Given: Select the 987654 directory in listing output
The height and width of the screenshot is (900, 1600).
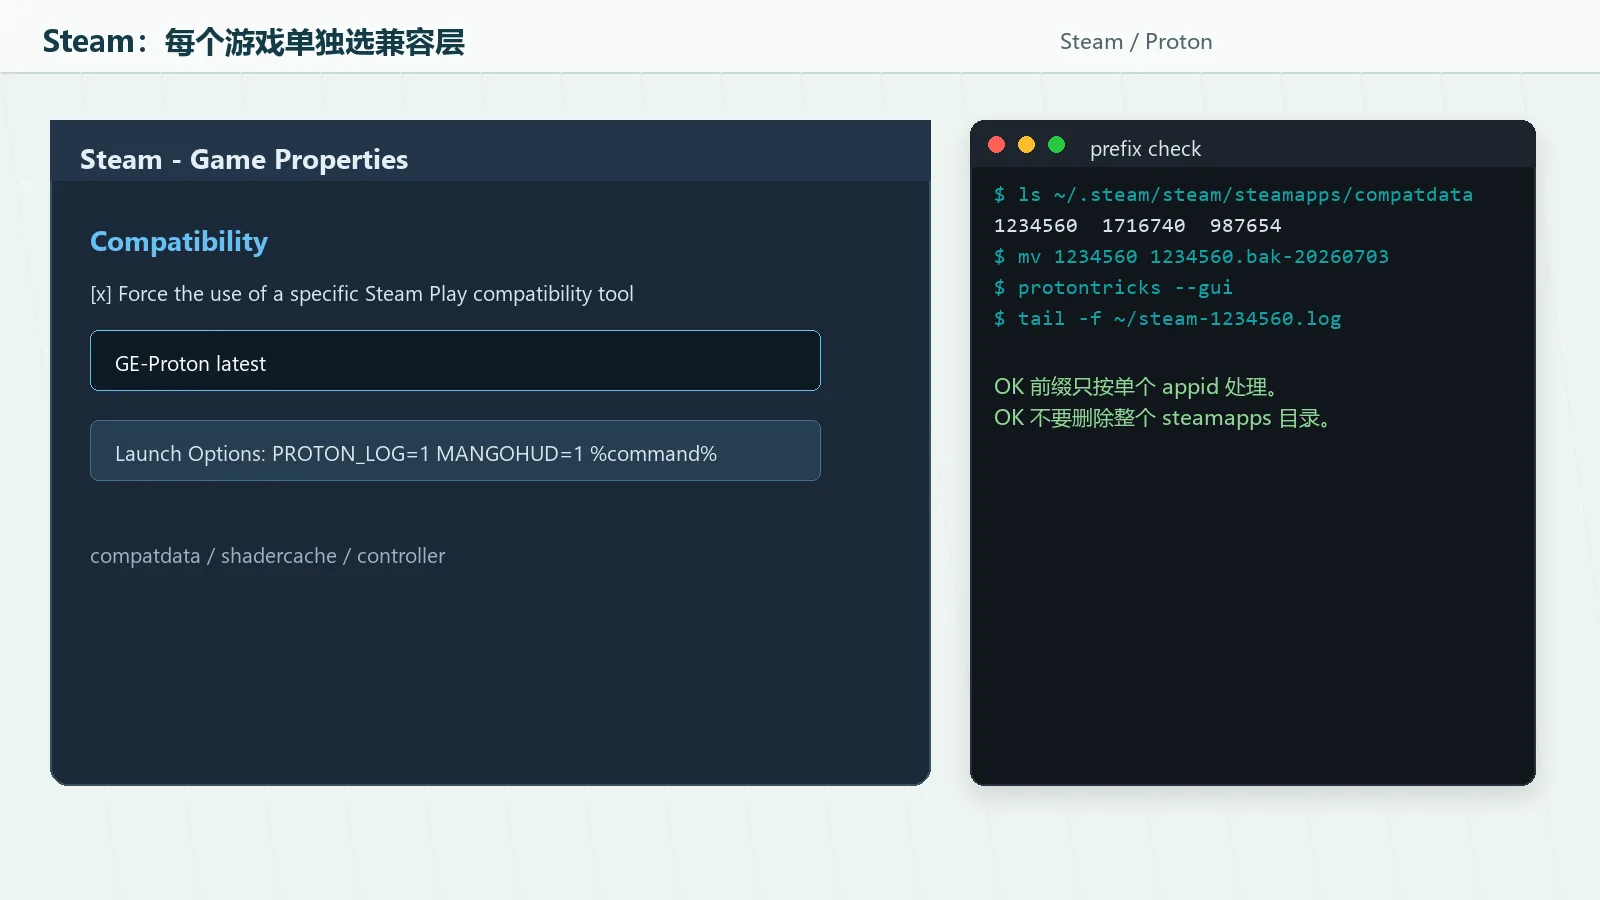Looking at the screenshot, I should (x=1245, y=226).
